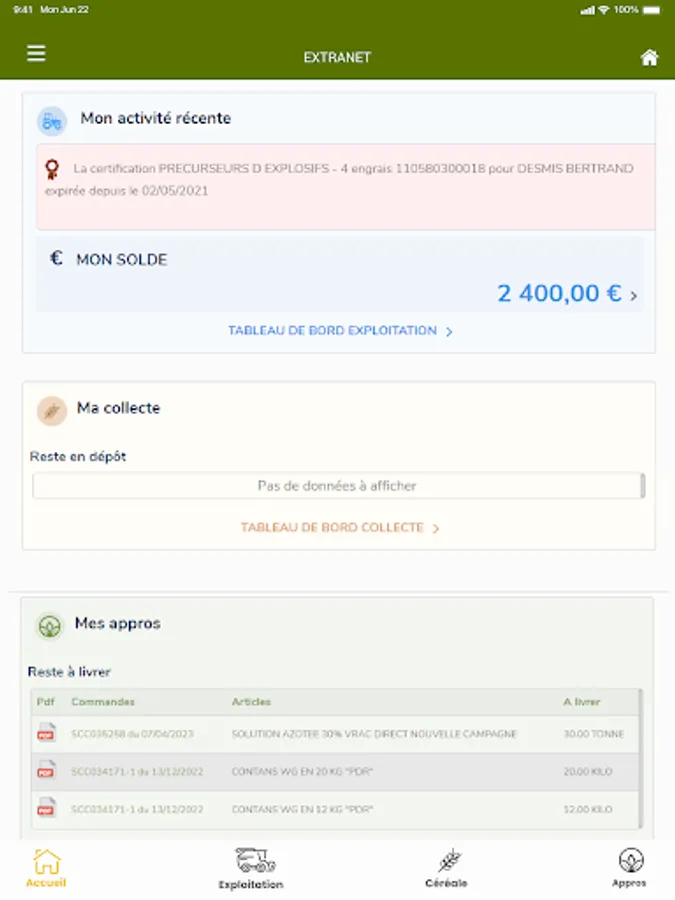
Task: Tap the home icon in header
Action: tap(649, 58)
